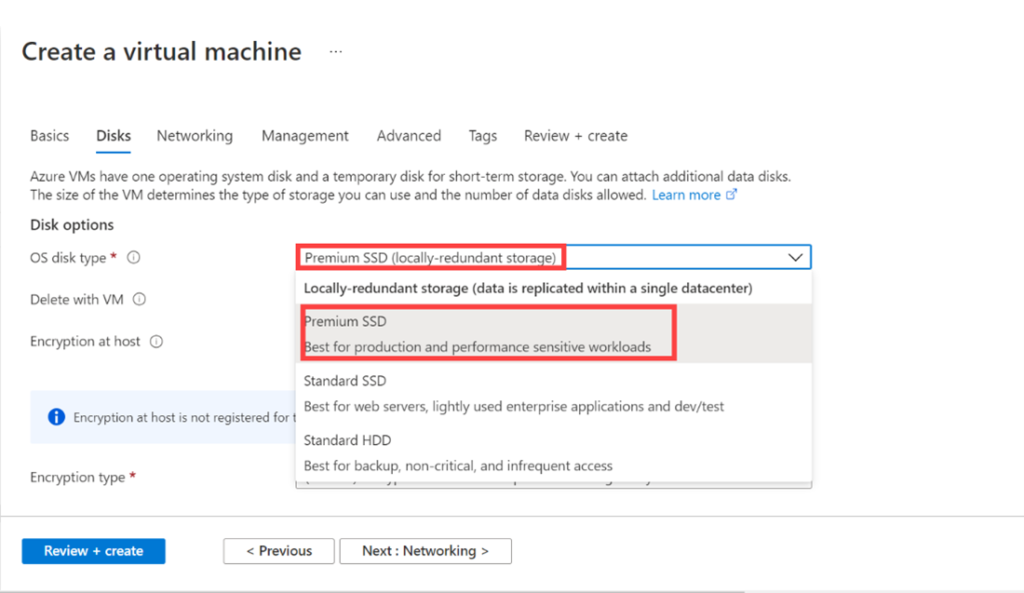Click the external link icon after Learn more

(731, 194)
